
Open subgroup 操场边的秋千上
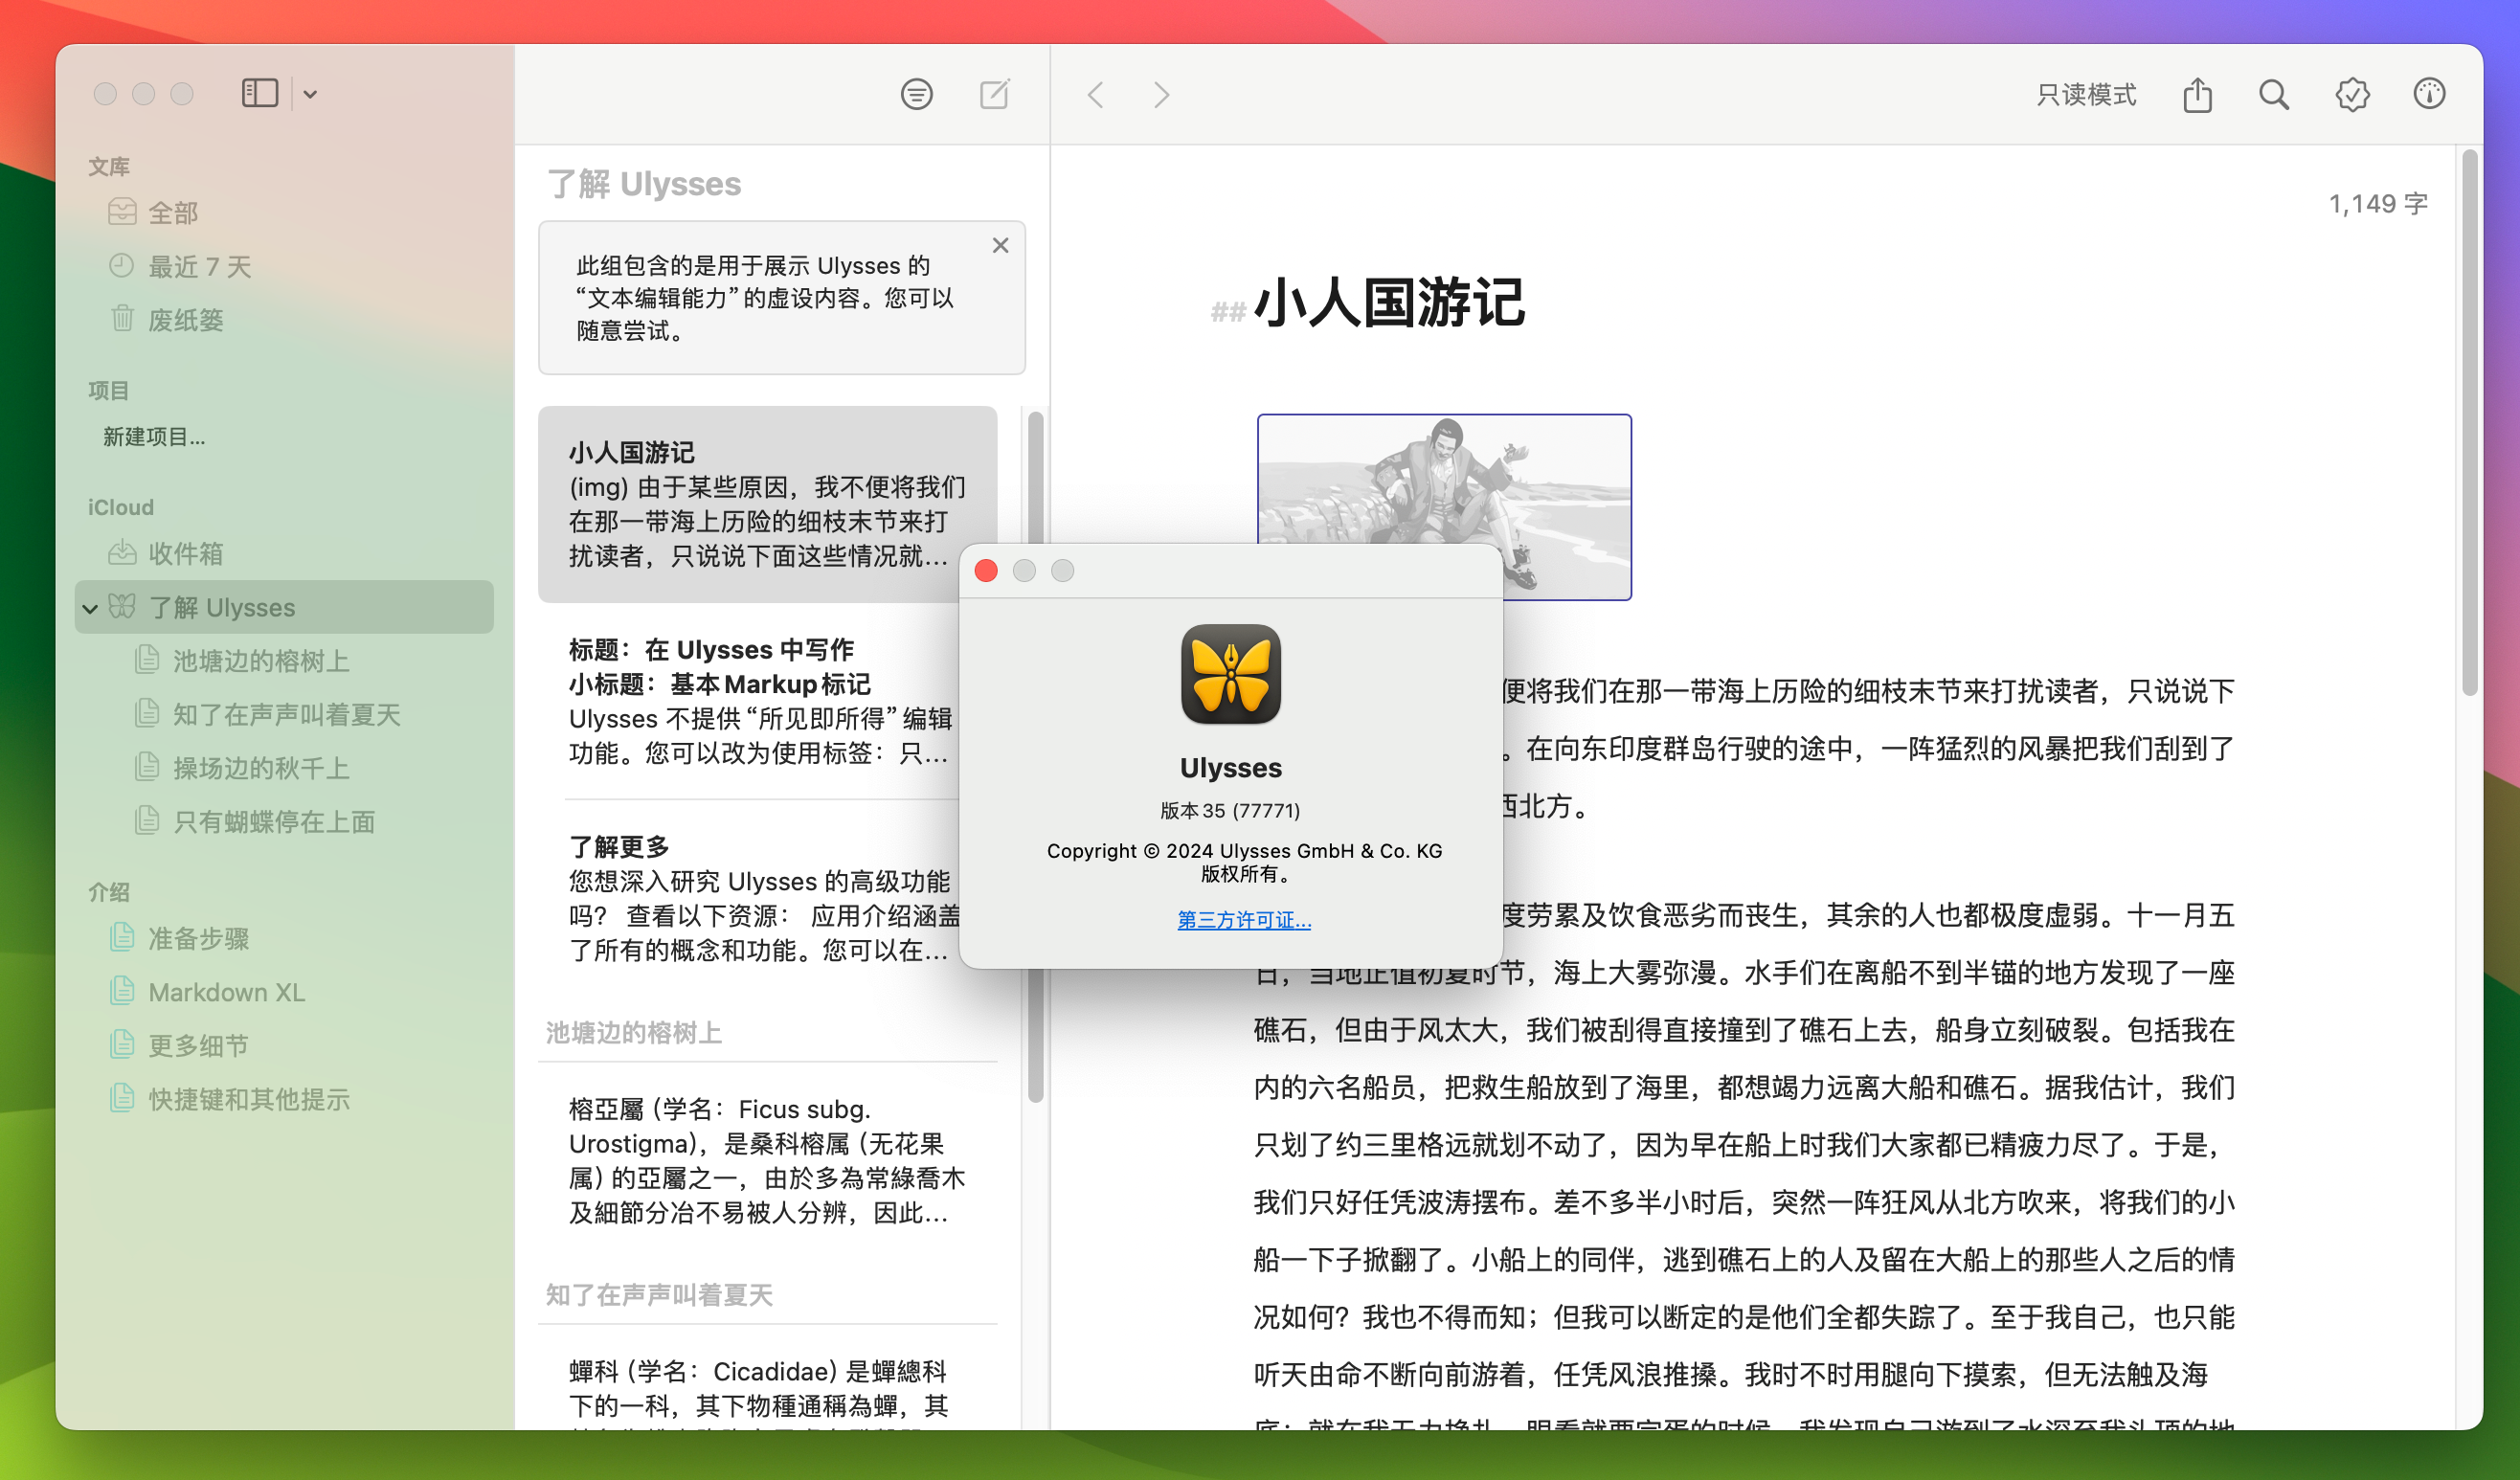(284, 768)
